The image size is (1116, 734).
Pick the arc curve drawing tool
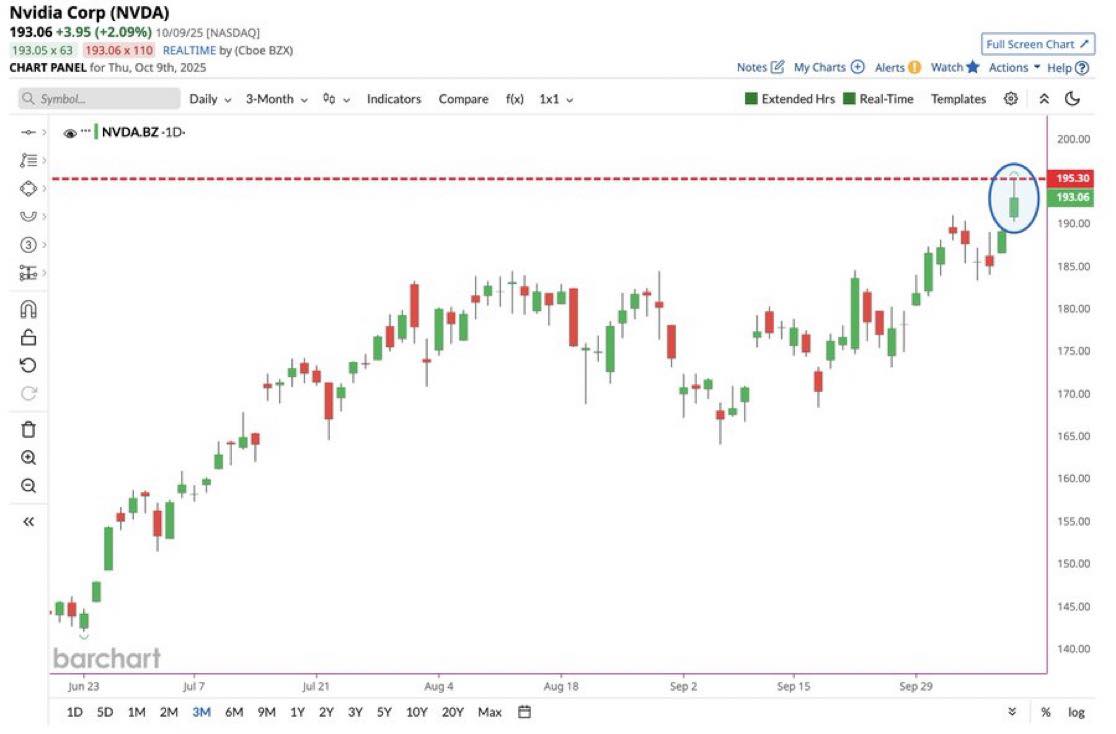[x=28, y=216]
